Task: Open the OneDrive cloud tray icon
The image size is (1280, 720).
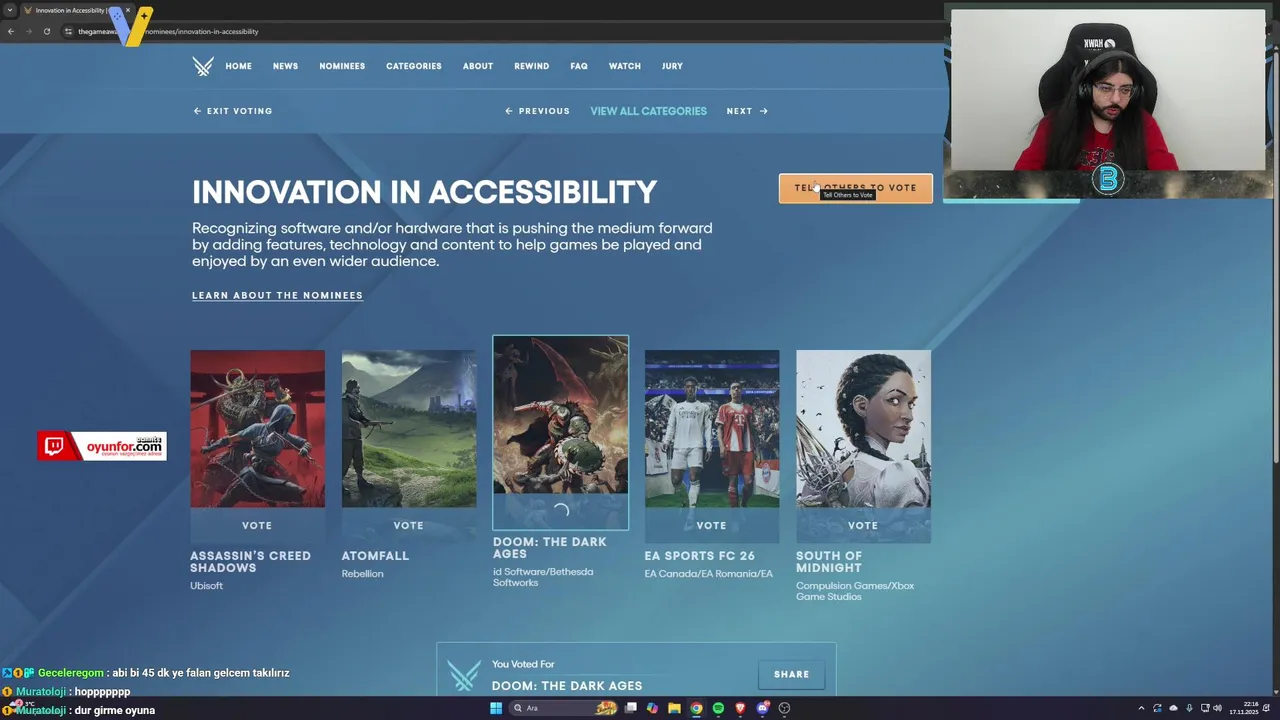Action: click(1173, 708)
